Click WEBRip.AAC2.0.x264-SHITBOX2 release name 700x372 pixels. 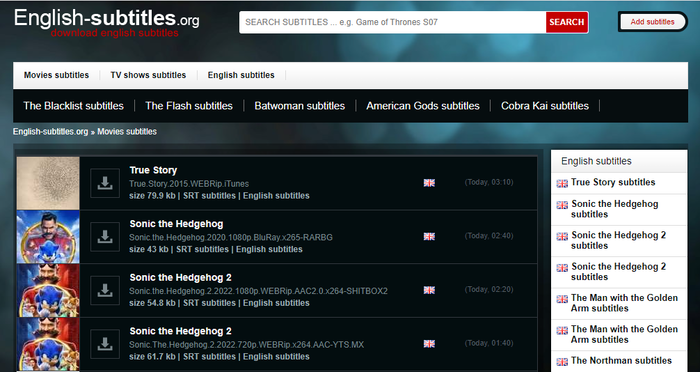[x=258, y=291]
